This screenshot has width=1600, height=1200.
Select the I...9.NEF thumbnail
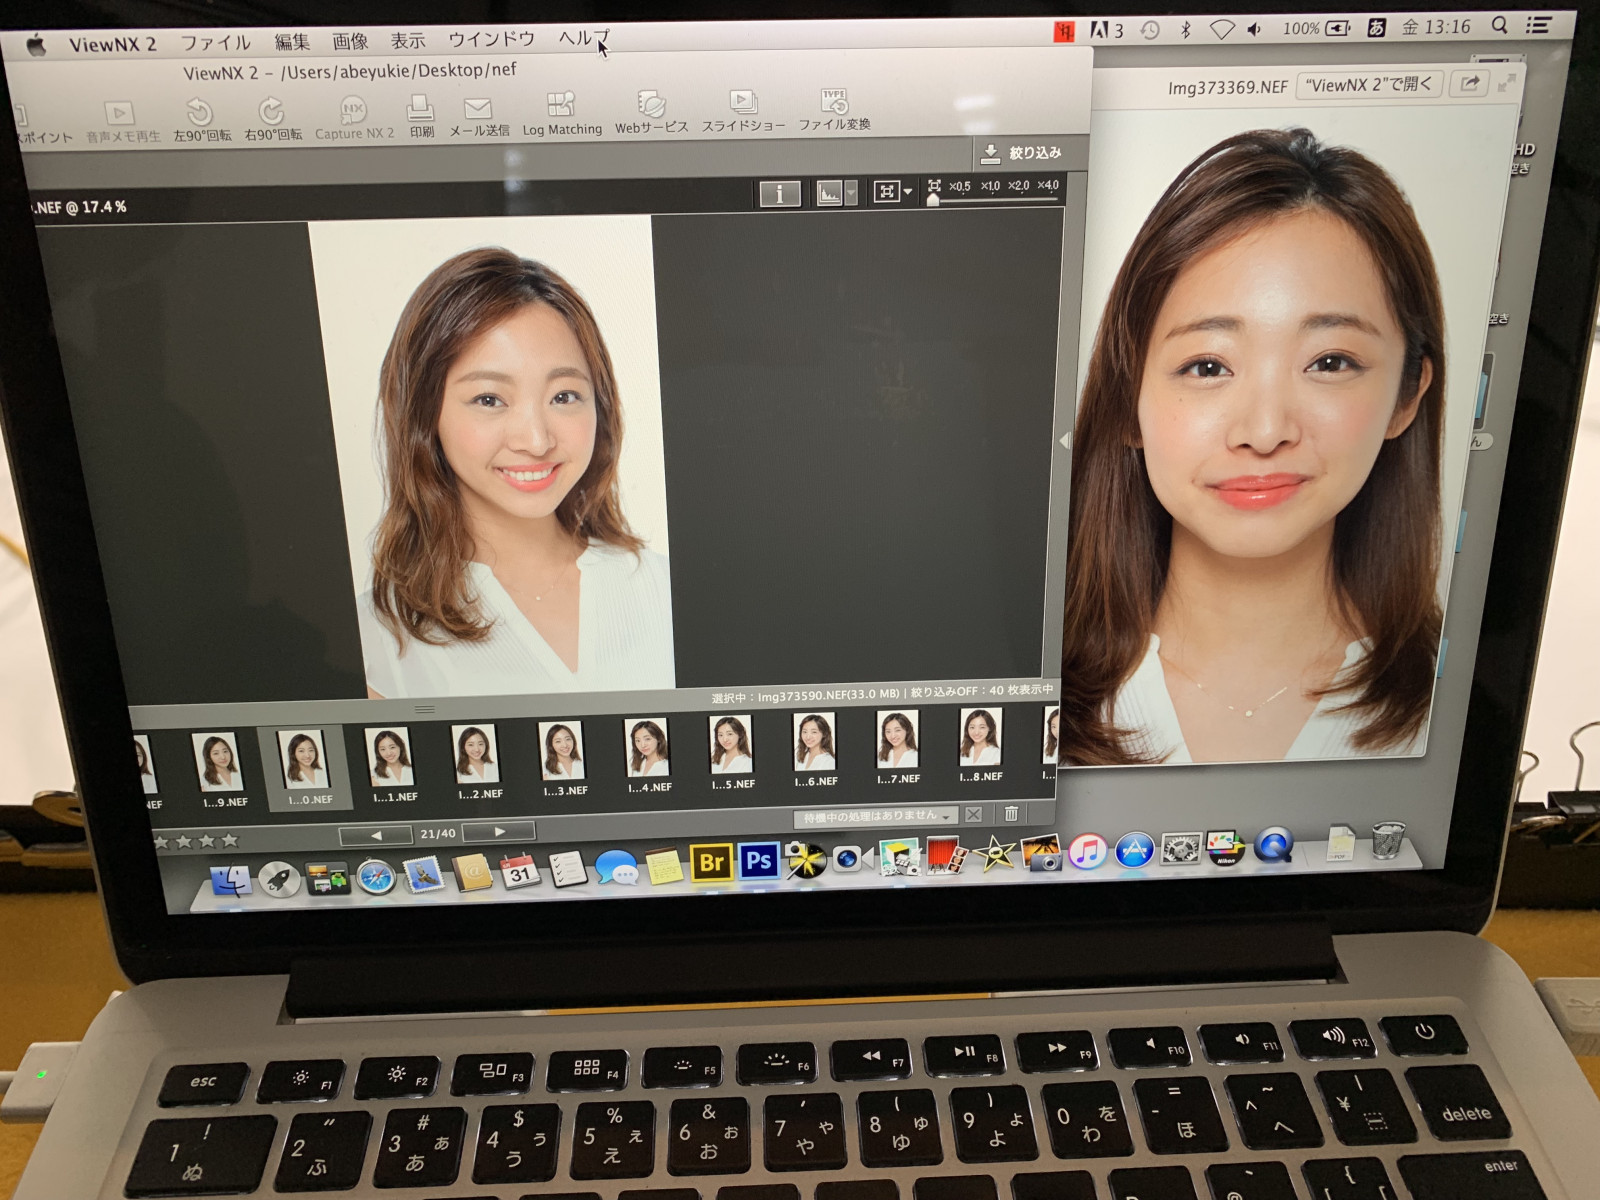point(218,769)
